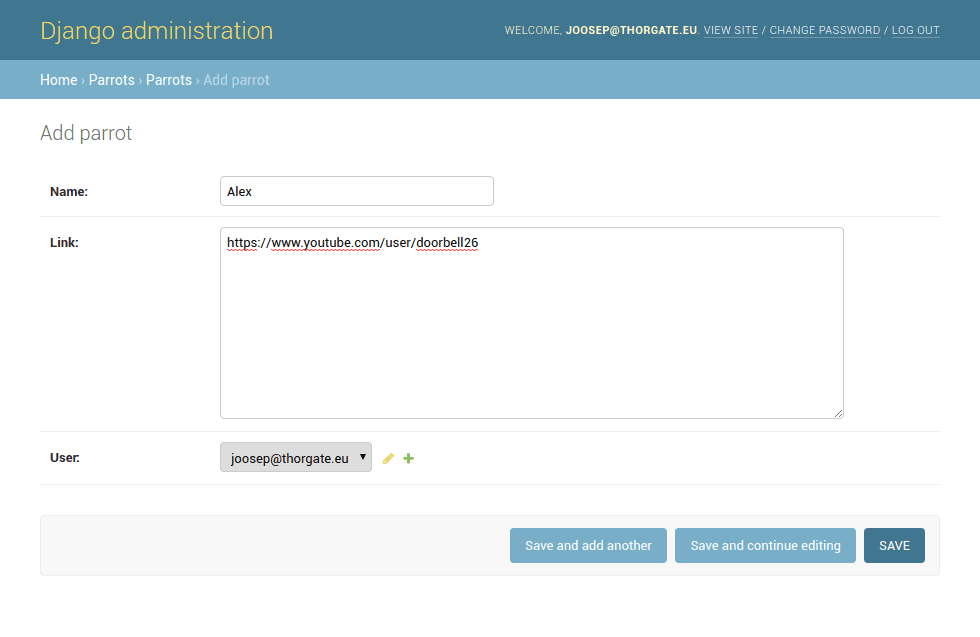Click the User field label
Screen dimensions: 980x637
(65, 458)
